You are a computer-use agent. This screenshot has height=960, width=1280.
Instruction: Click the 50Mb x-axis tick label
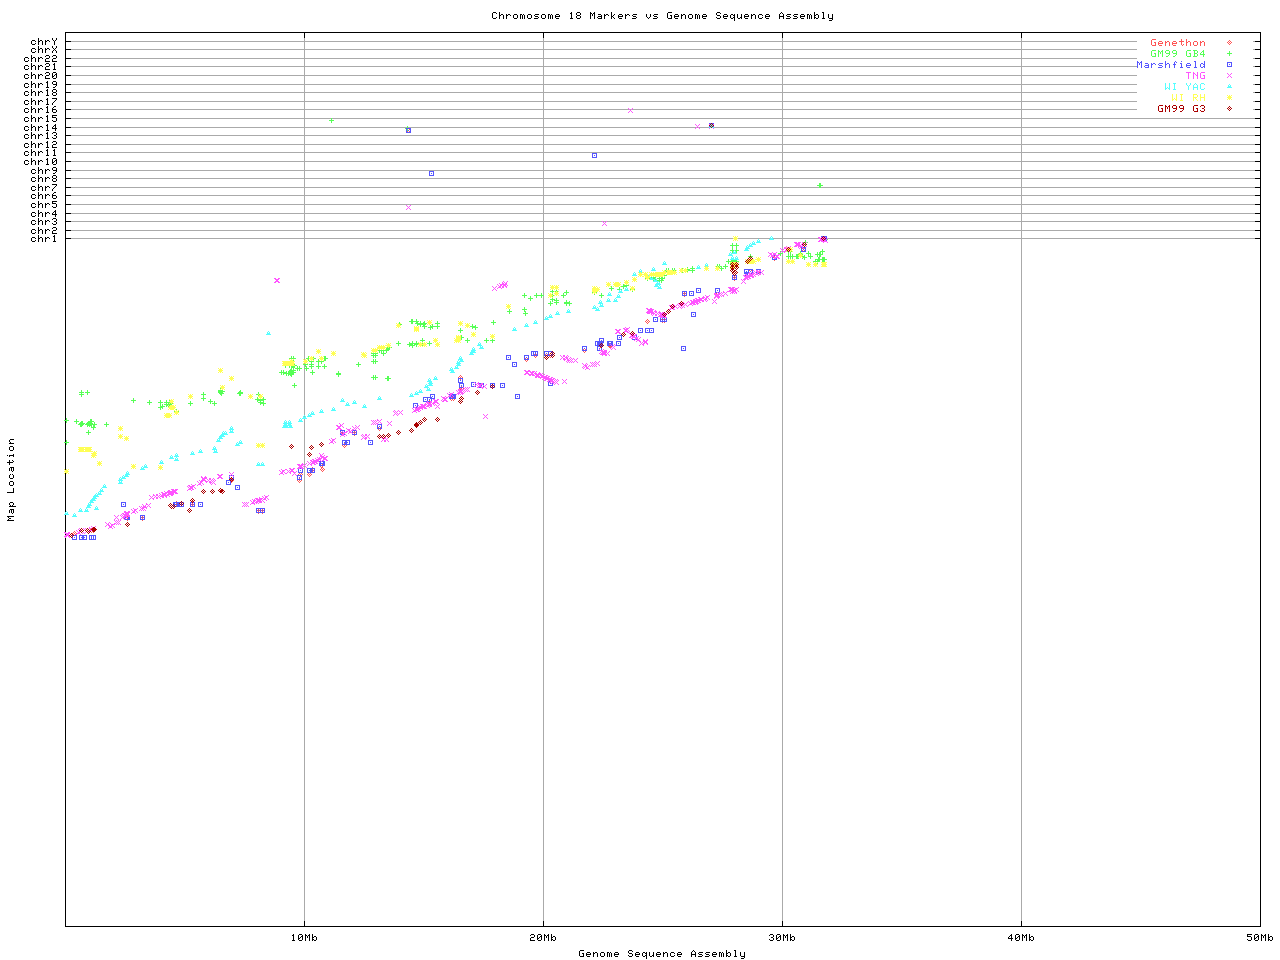(1259, 938)
